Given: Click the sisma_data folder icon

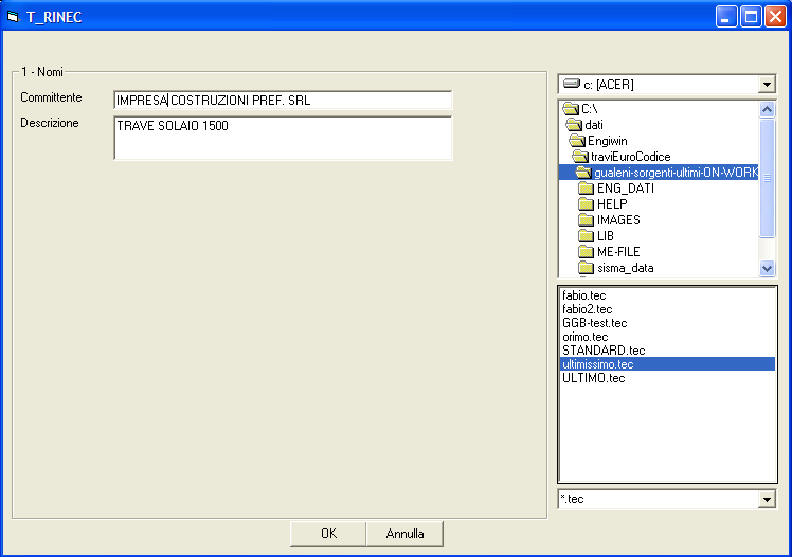Looking at the screenshot, I should pyautogui.click(x=586, y=269).
